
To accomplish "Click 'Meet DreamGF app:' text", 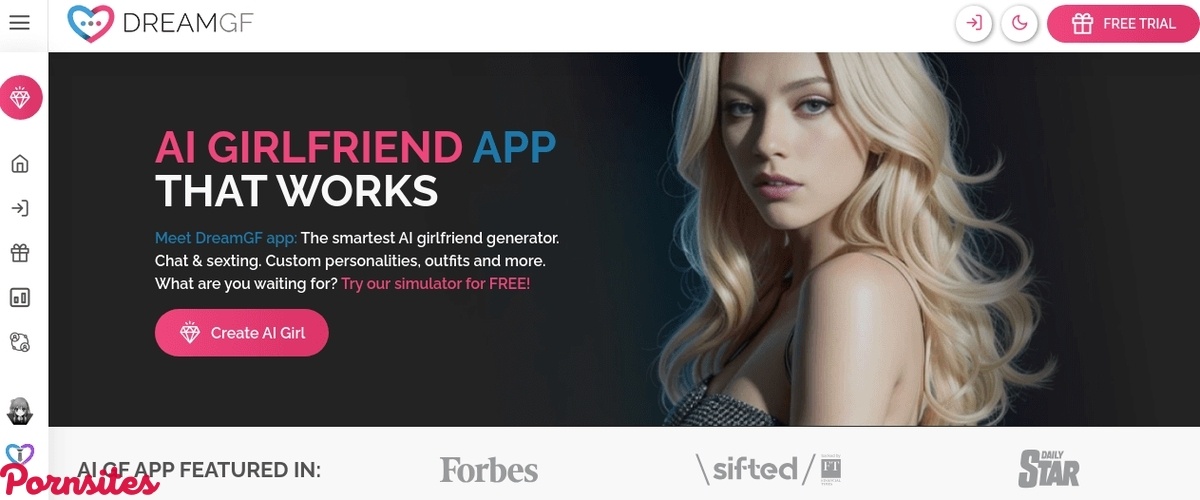I will coord(226,238).
